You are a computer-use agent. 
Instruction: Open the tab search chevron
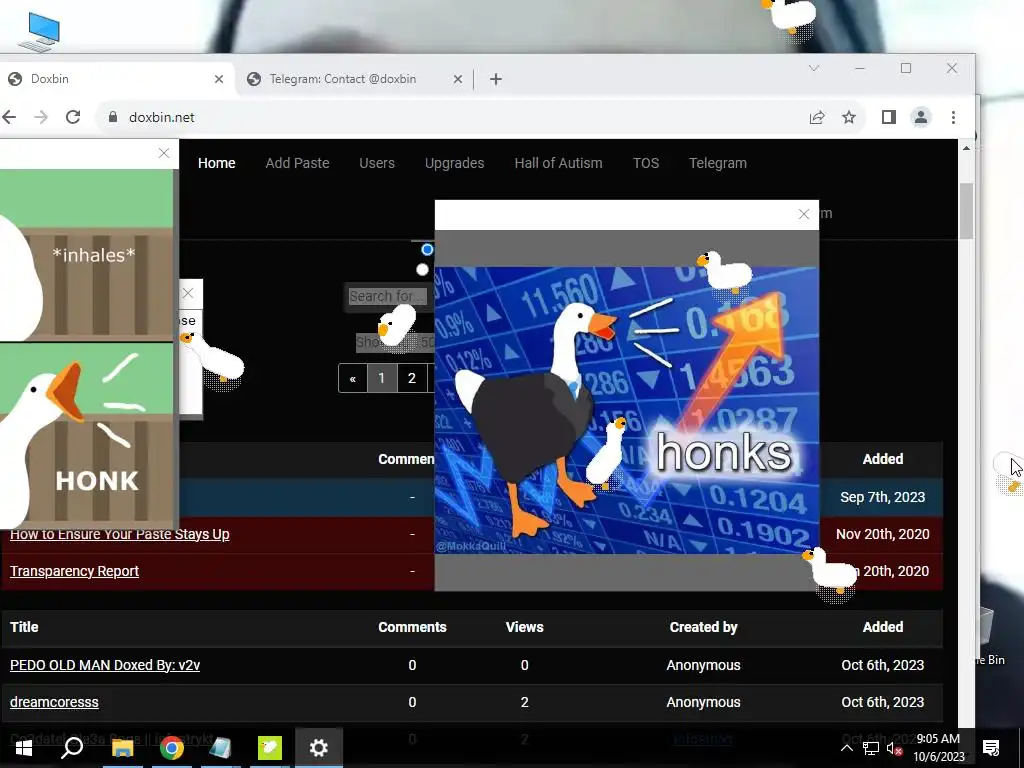(x=814, y=68)
